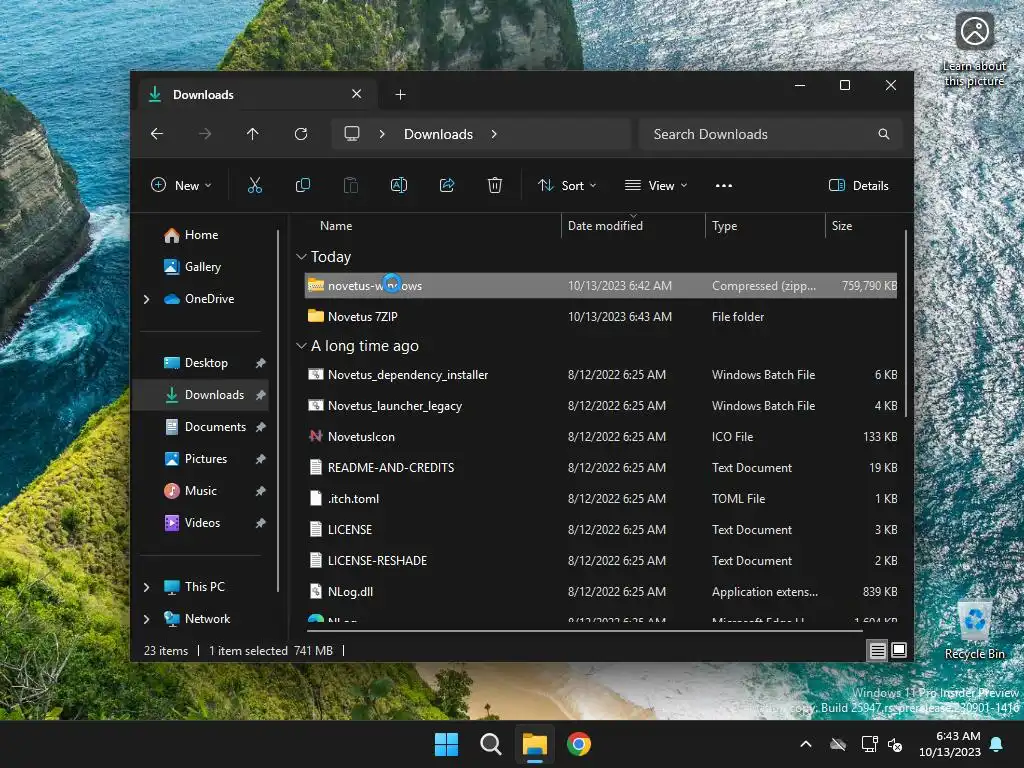Screen dimensions: 1024x768
Task: Open the See more three-dots menu
Action: [724, 185]
